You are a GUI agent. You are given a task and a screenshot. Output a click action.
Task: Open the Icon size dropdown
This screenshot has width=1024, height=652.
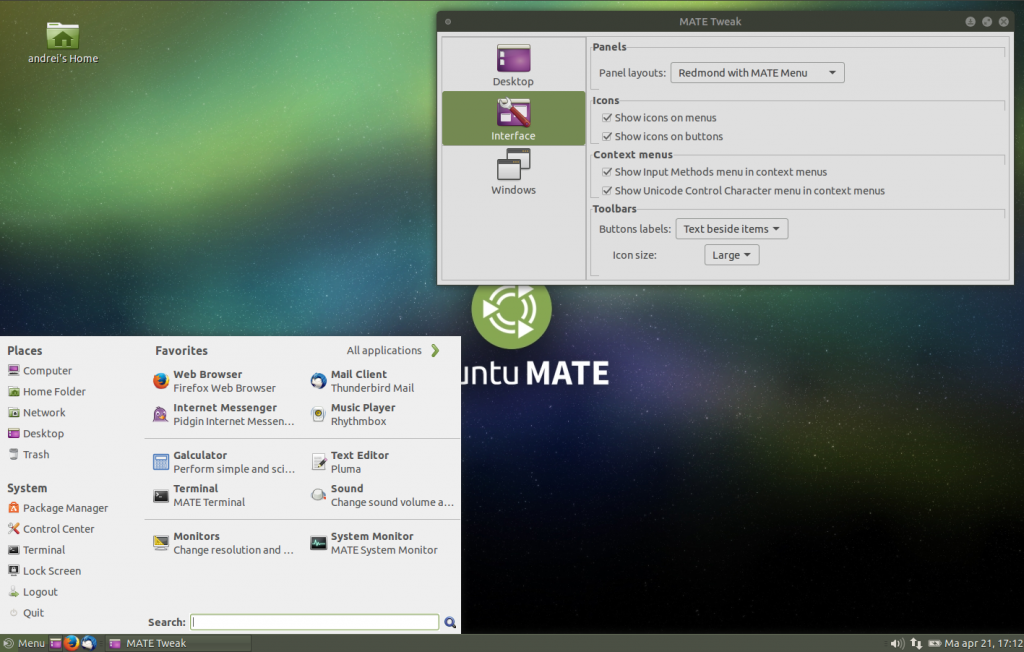(x=731, y=254)
